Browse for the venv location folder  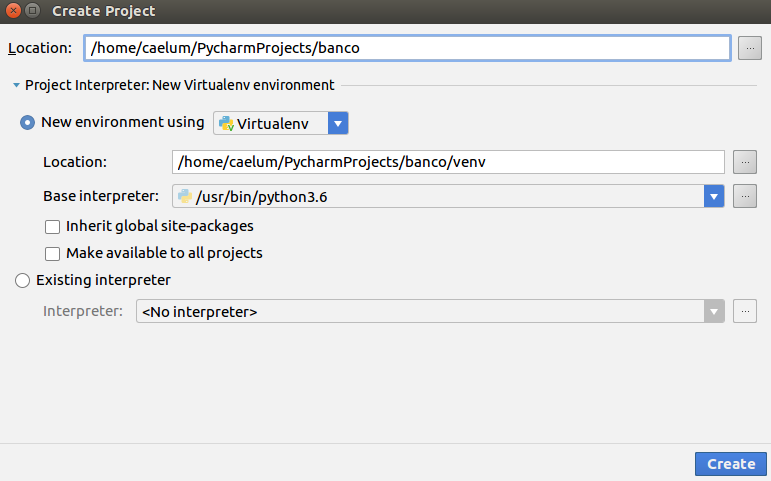coord(744,162)
